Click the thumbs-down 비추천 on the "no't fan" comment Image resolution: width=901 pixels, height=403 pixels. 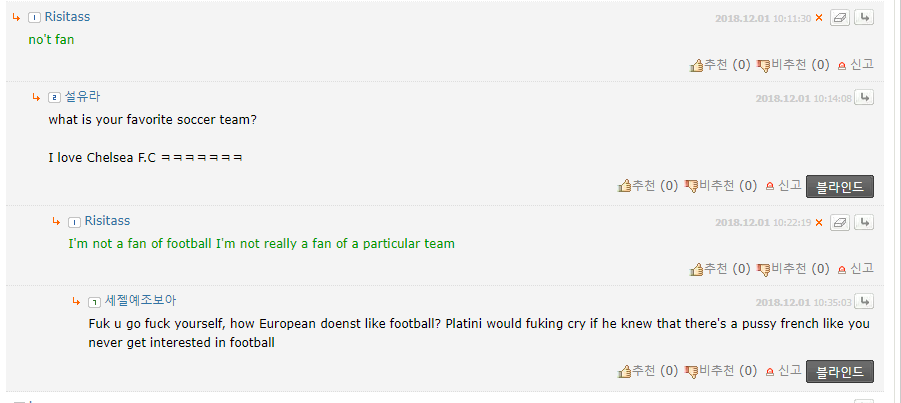point(793,65)
